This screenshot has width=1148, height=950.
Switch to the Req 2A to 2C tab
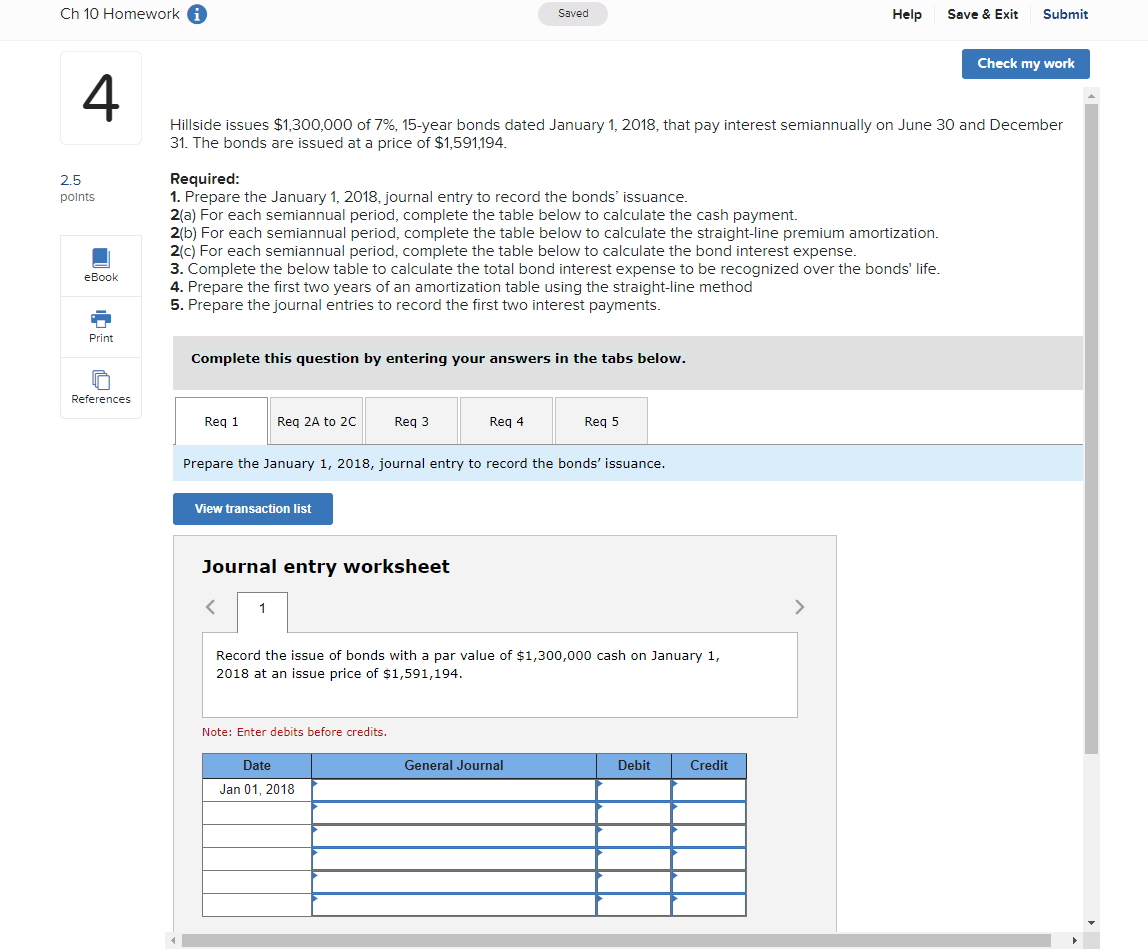click(316, 421)
